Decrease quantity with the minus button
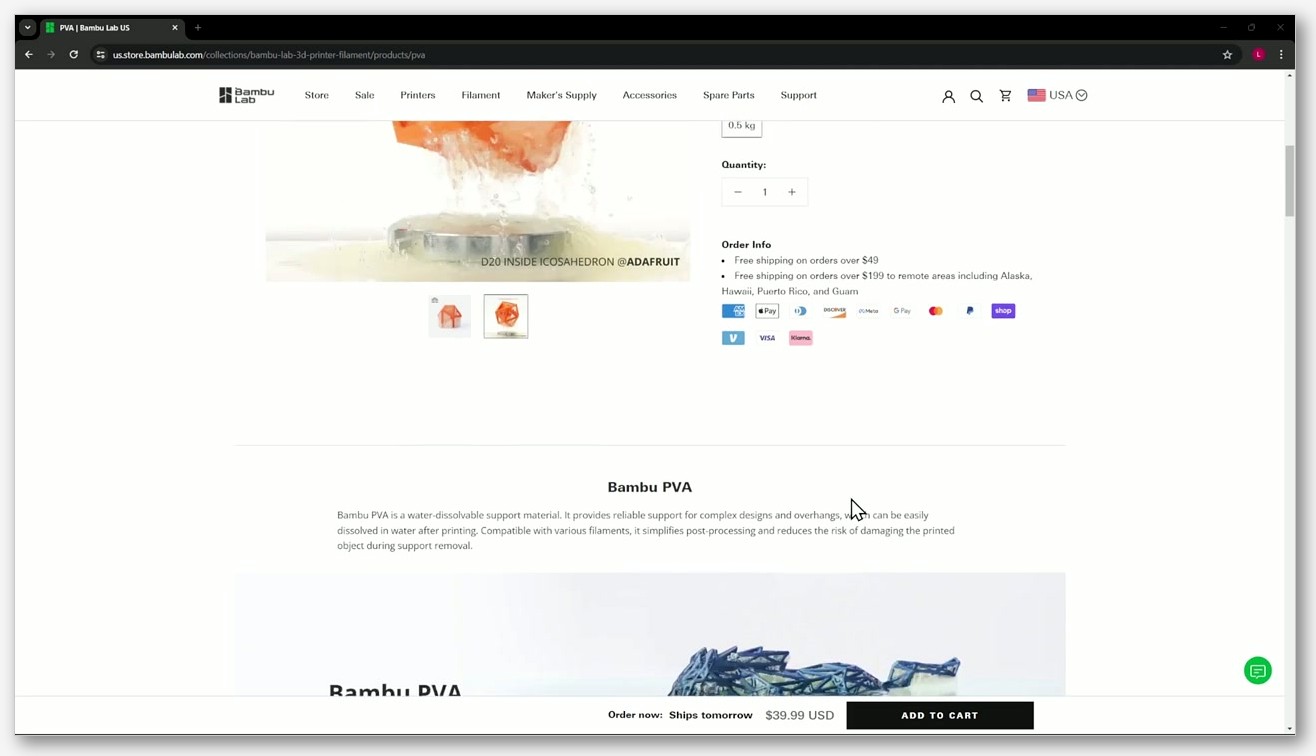The width and height of the screenshot is (1316, 756). 738,192
